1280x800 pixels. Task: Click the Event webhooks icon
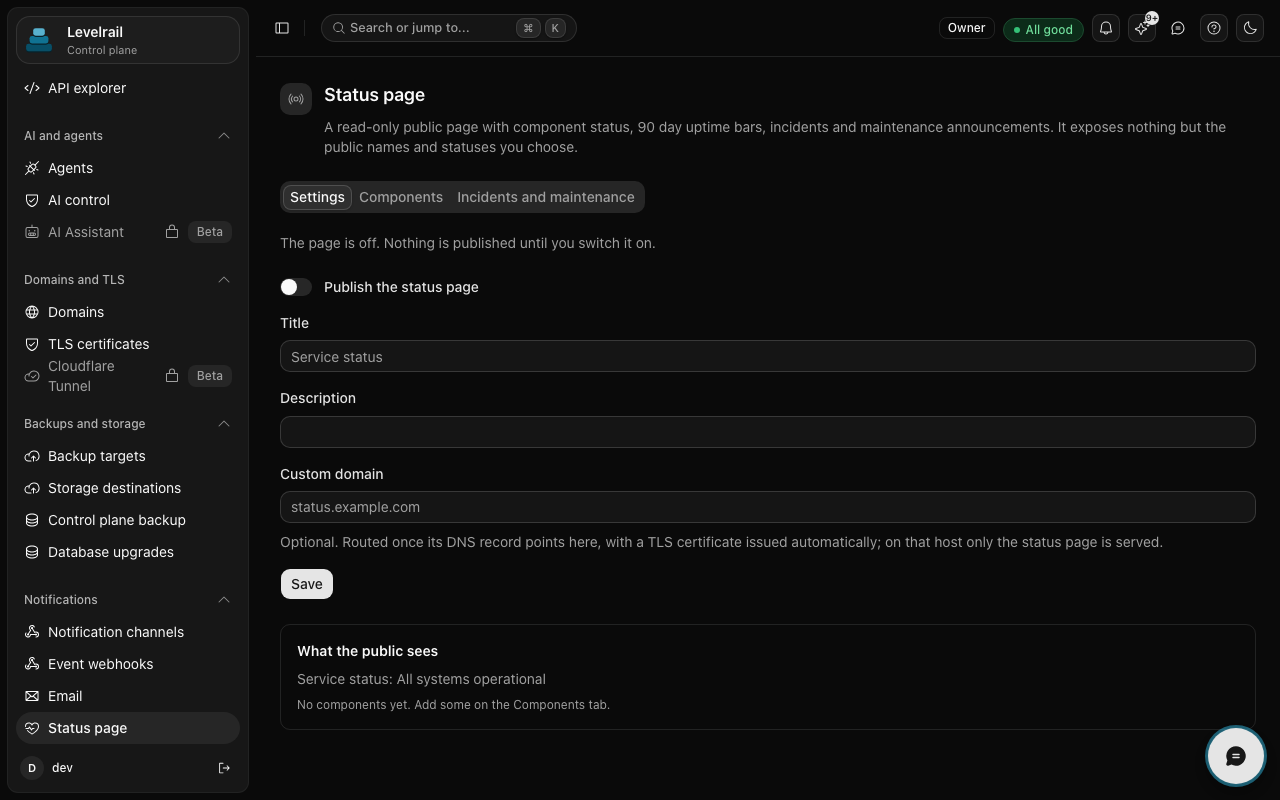tap(32, 664)
